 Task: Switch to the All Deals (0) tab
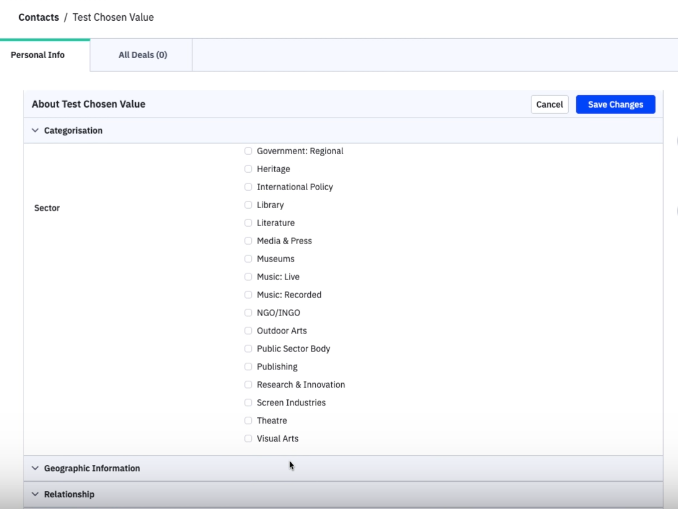[142, 55]
